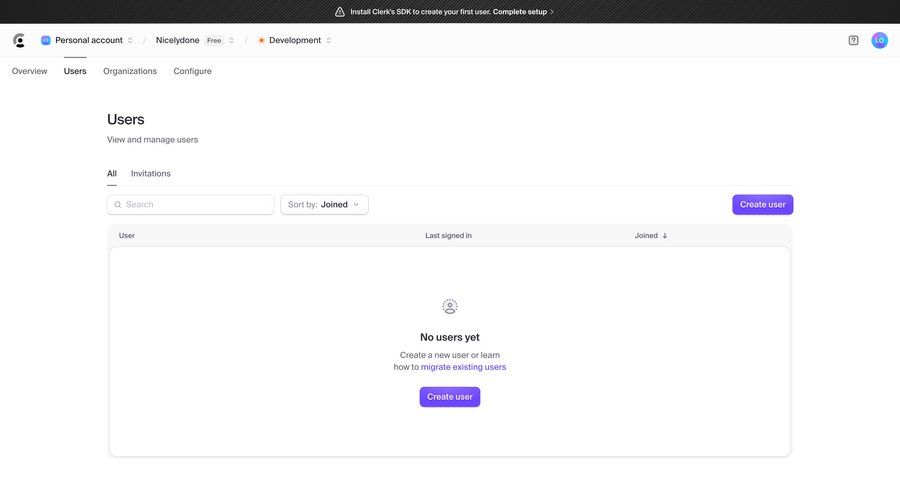Switch to the Invitations tab
Screen dimensions: 900x484
coord(151,174)
